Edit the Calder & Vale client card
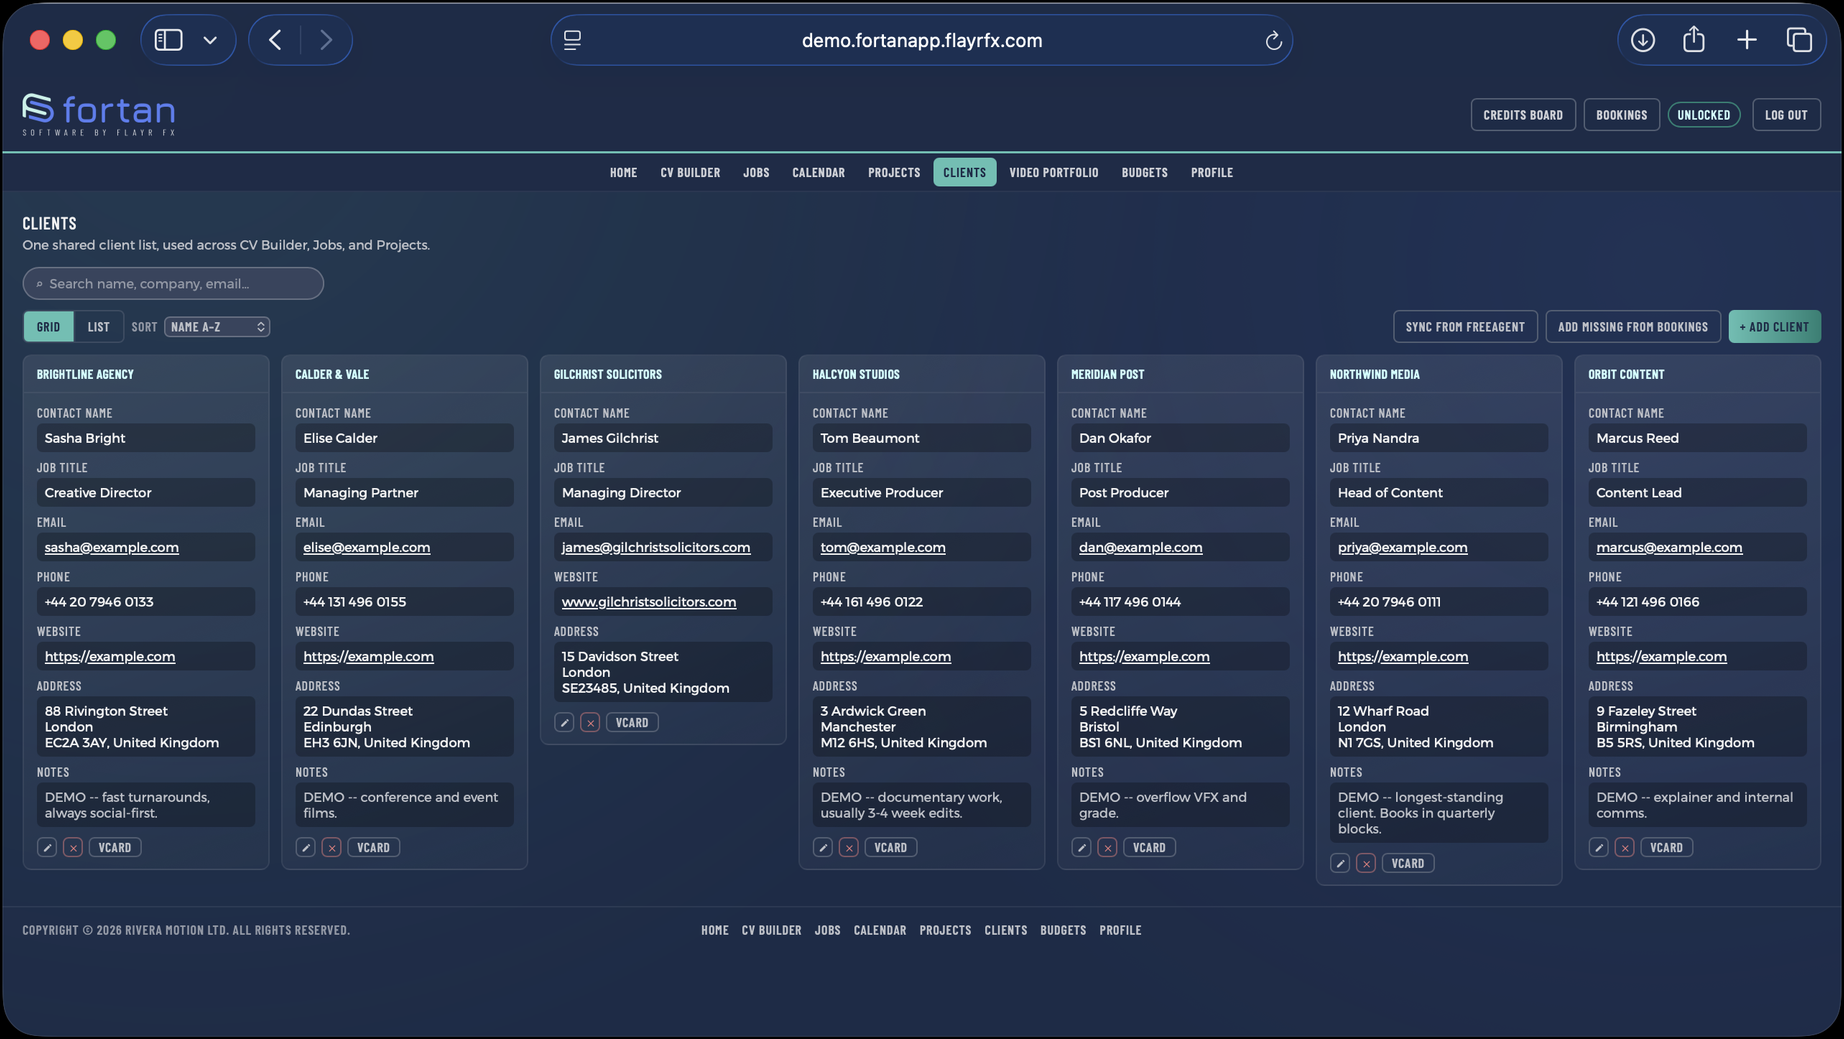The height and width of the screenshot is (1039, 1844). (306, 847)
